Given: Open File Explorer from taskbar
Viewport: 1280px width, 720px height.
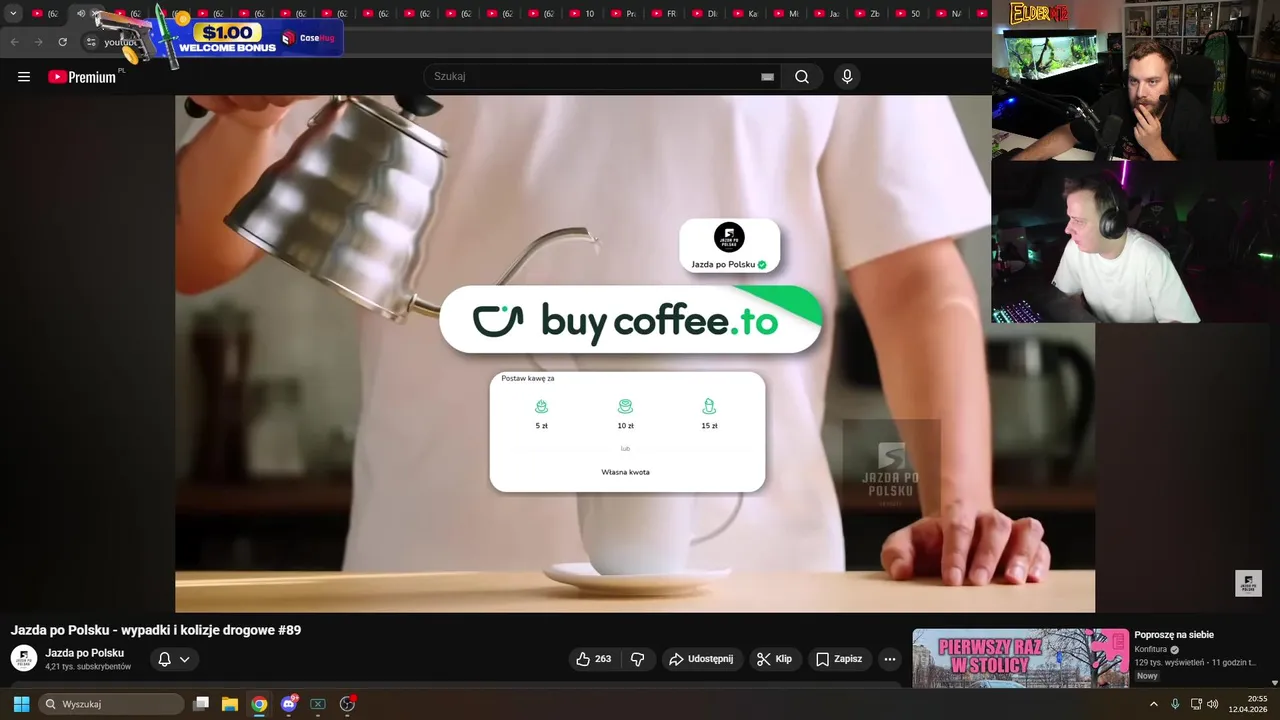Looking at the screenshot, I should [230, 704].
